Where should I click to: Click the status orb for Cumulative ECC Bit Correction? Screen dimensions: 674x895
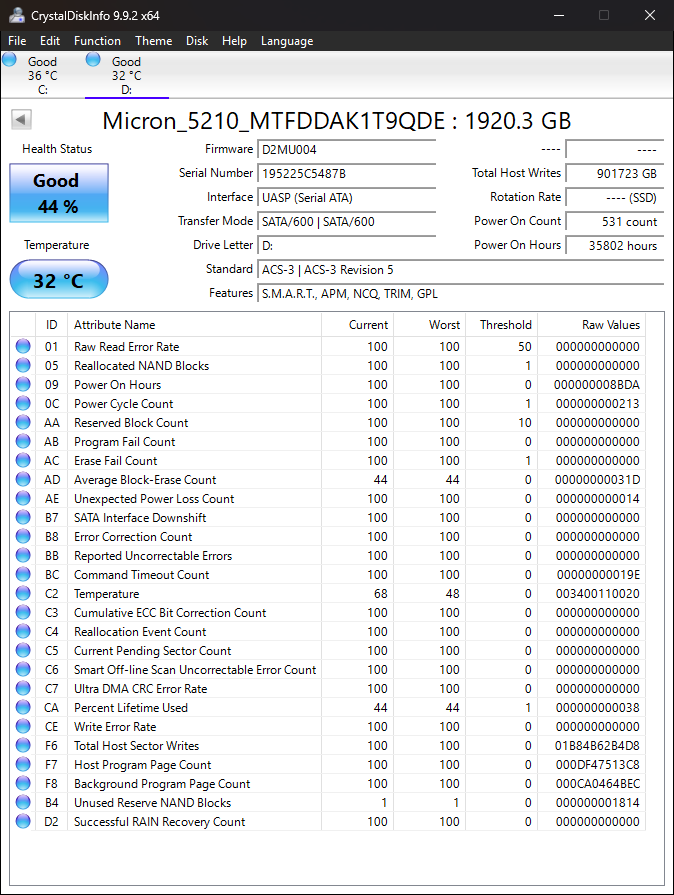pyautogui.click(x=23, y=612)
